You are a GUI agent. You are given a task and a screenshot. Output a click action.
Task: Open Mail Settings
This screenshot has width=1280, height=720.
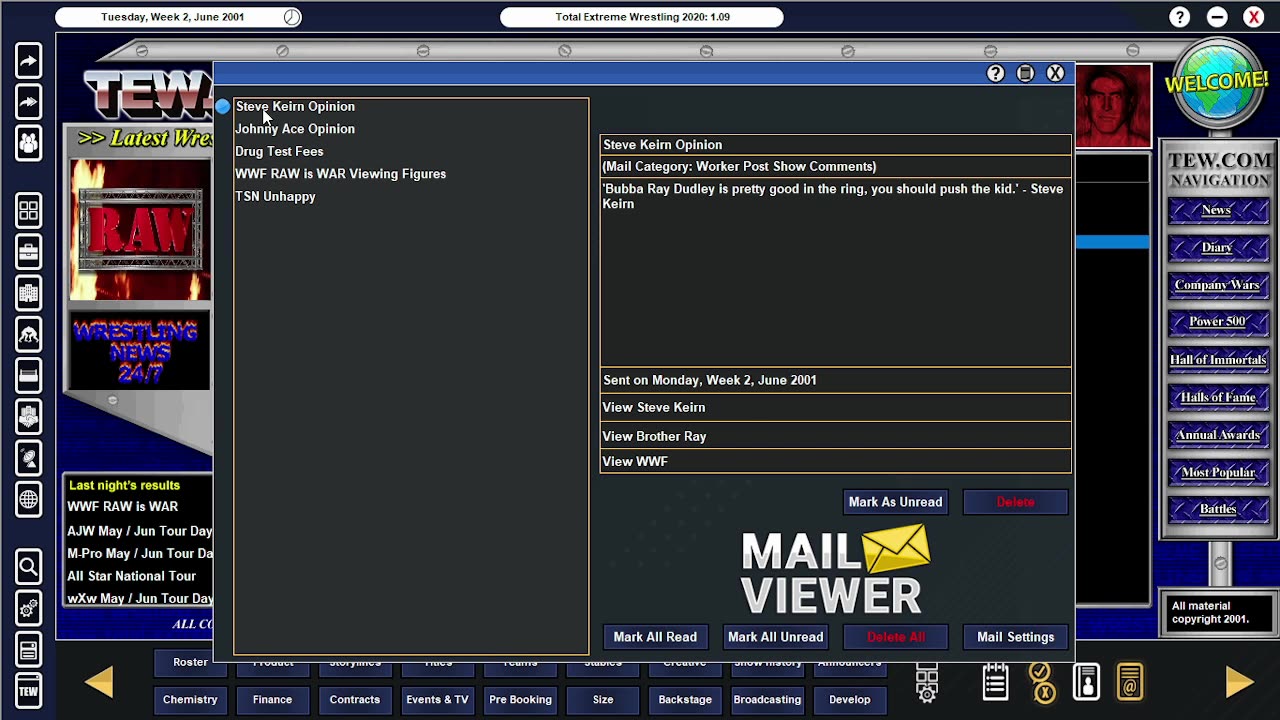(1015, 637)
